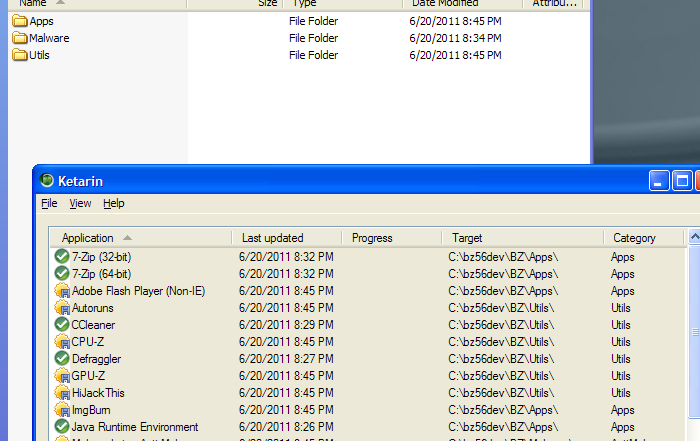The width and height of the screenshot is (700, 441).
Task: Click the Apps folder icon in file list
Action: pos(20,21)
